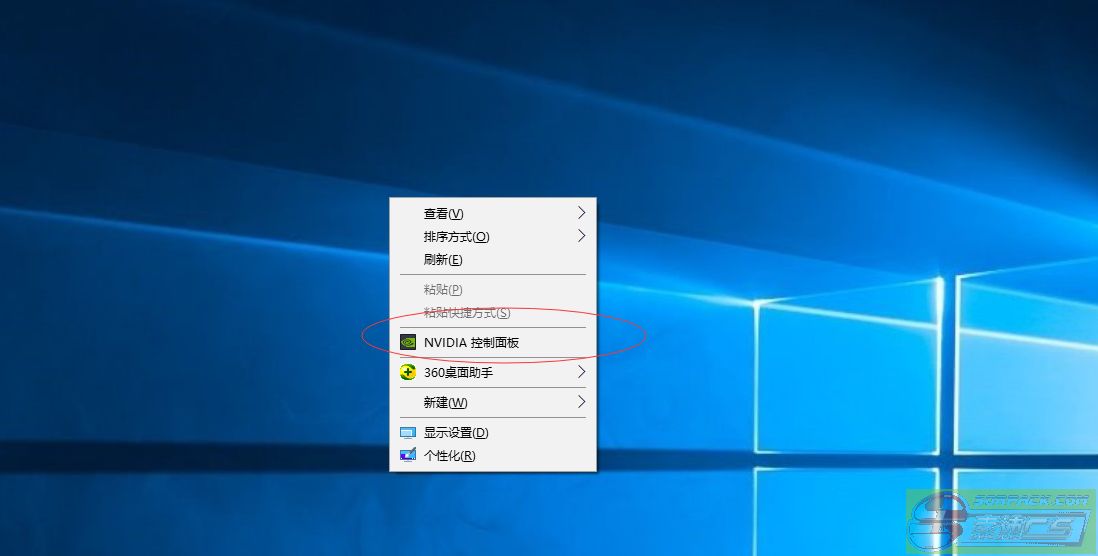Viewport: 1098px width, 556px height.
Task: Click the personalization icon beside 个性化
Action: (408, 456)
